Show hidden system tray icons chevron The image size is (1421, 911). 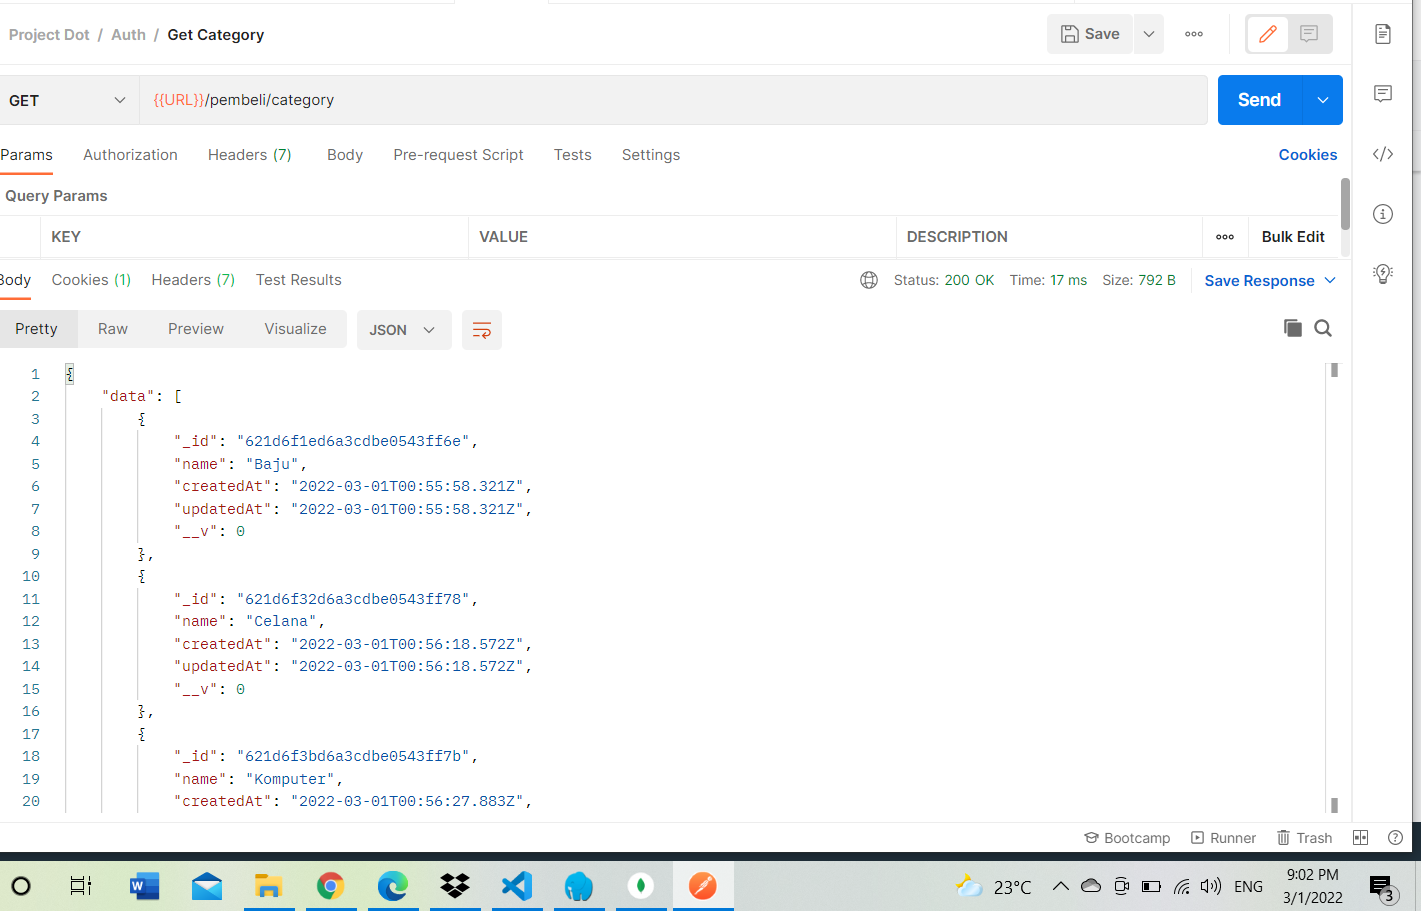tap(1061, 886)
